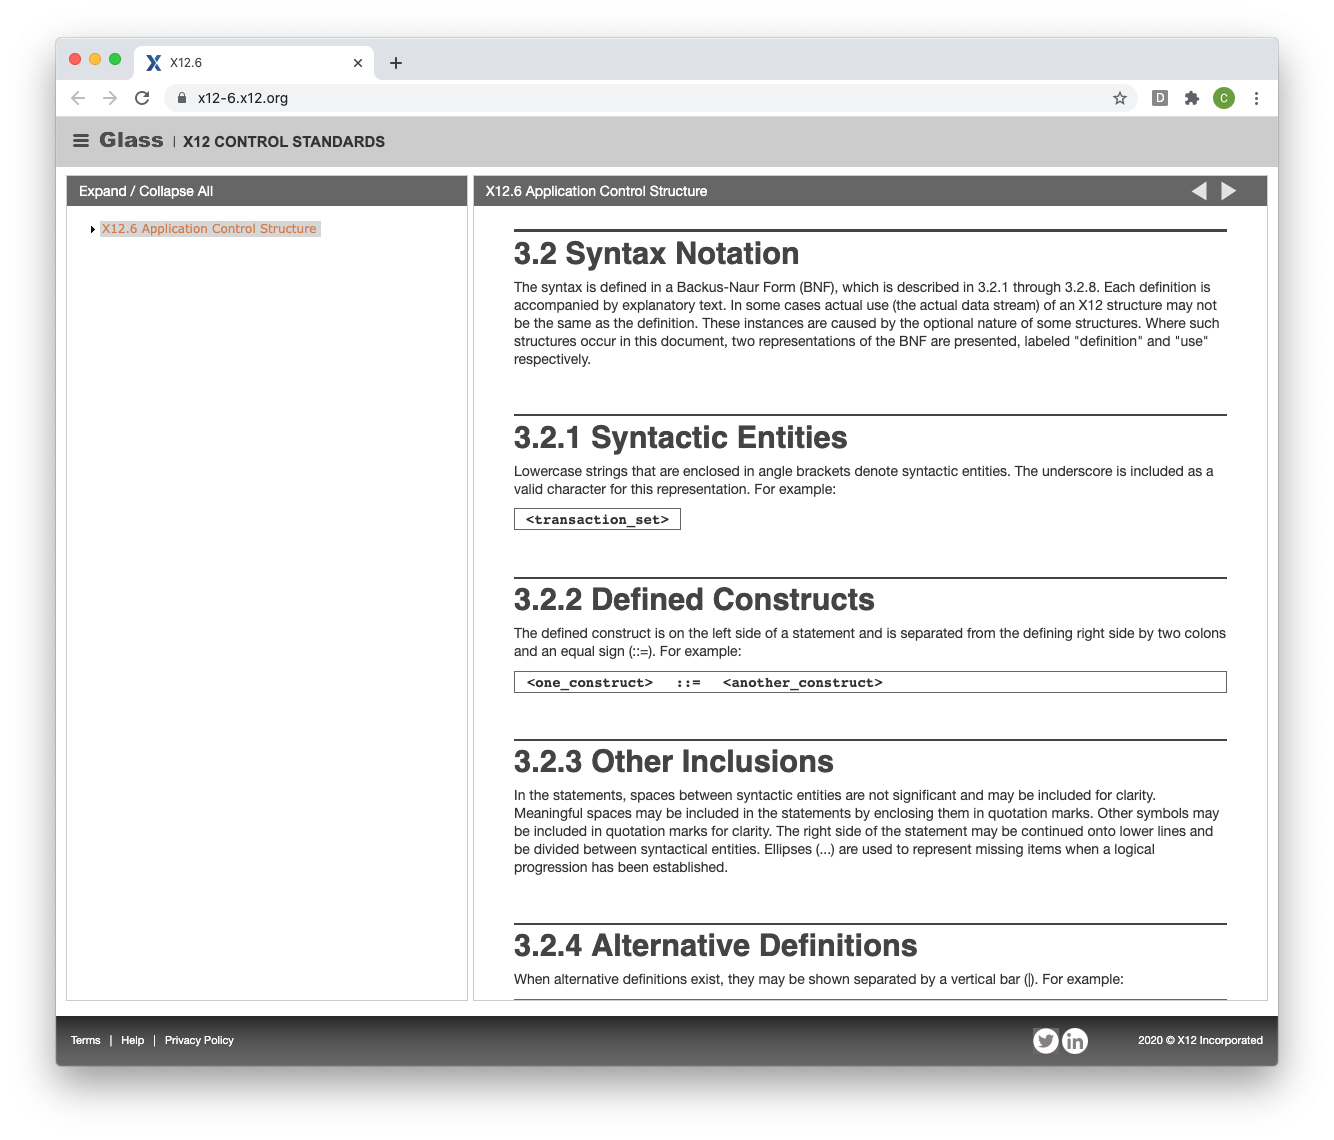Click the LinkedIn icon in the footer
Viewport: 1334px width, 1140px height.
click(x=1075, y=1040)
